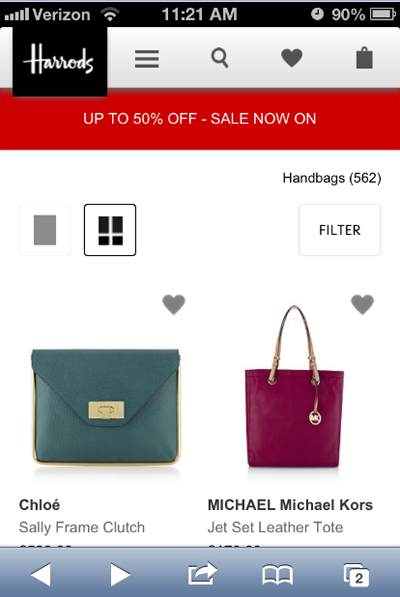Screen dimensions: 400x597
Task: Open the hamburger navigation menu
Action: [147, 59]
